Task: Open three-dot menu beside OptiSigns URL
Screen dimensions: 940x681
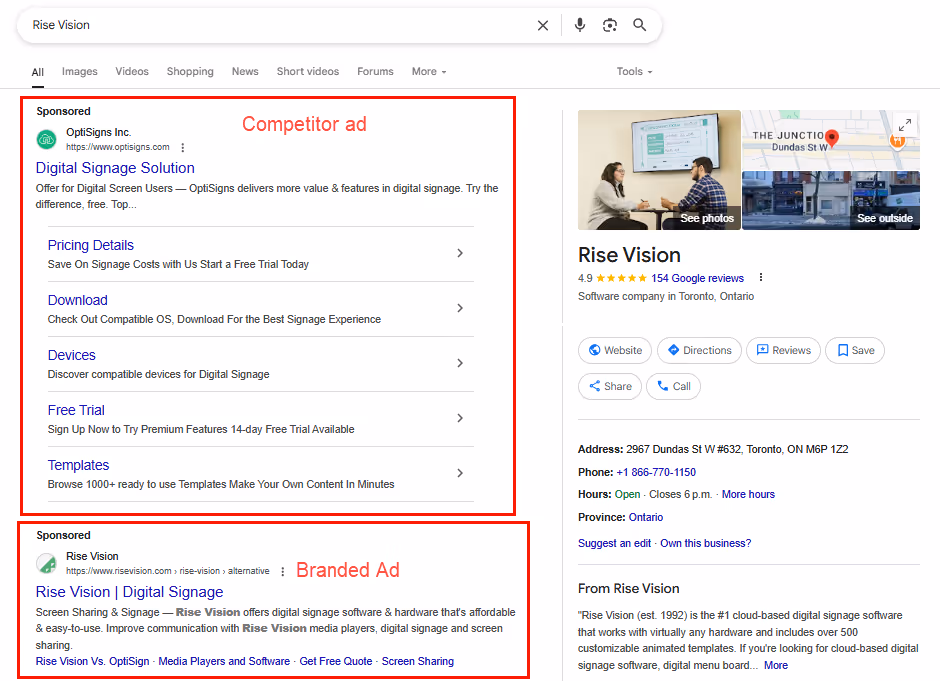Action: click(x=183, y=146)
